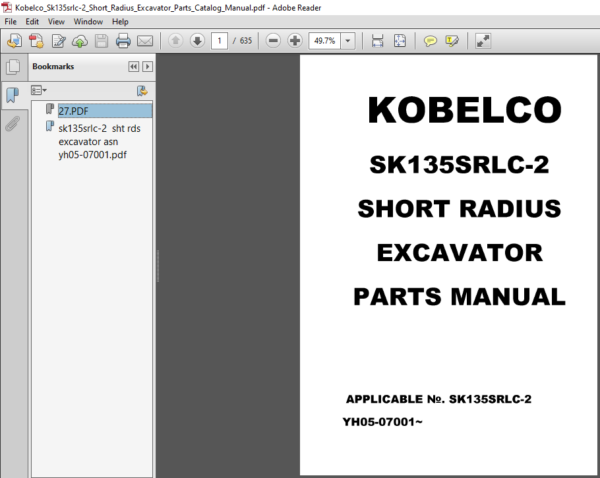
Task: Click the 27.PDF bookmark icon
Action: click(x=50, y=109)
